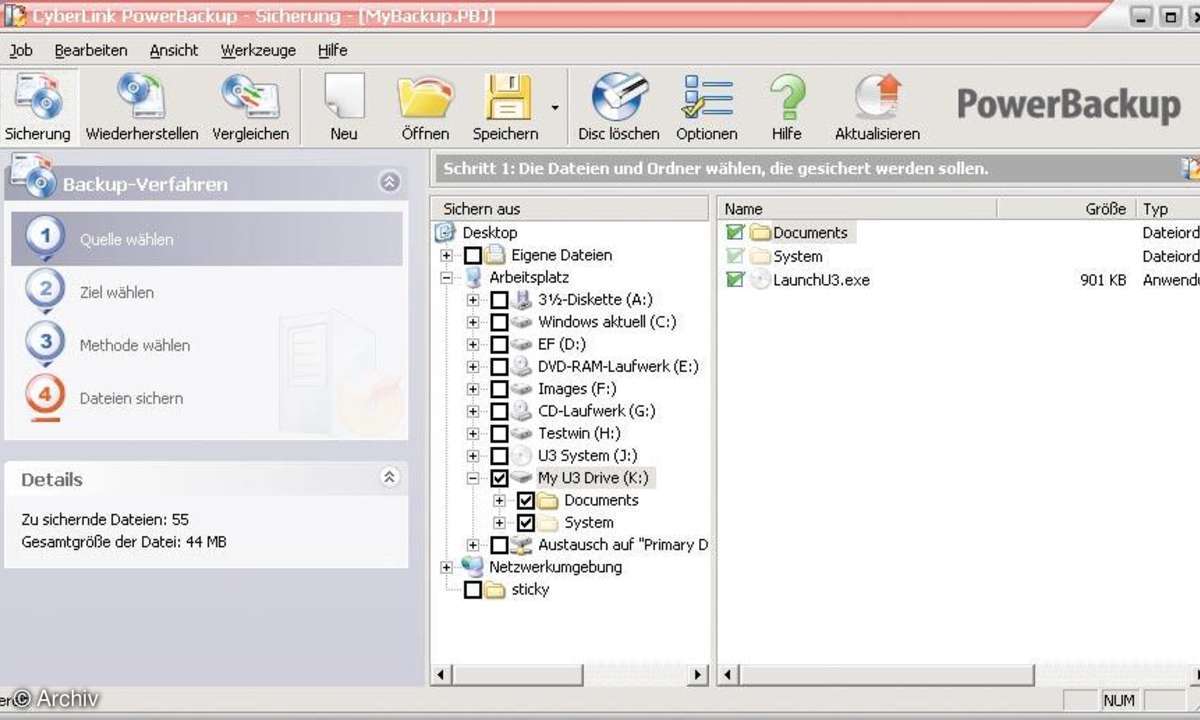Check the Testwin (H:) checkbox
The width and height of the screenshot is (1200, 720).
(499, 434)
